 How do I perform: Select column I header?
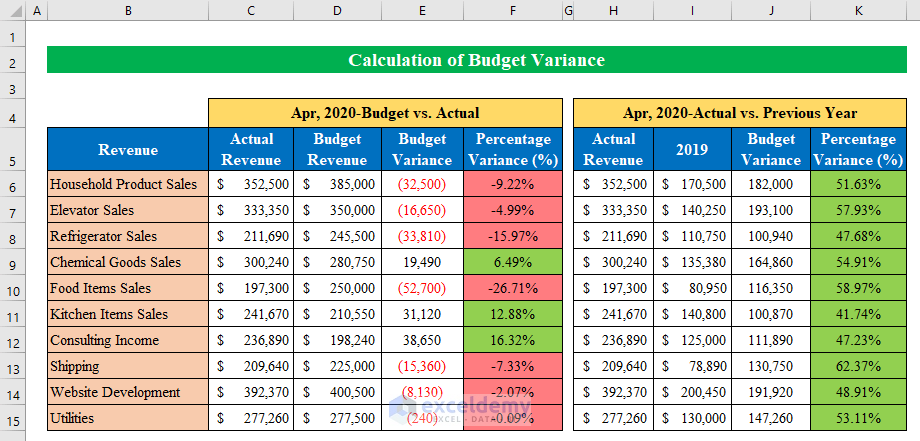click(692, 10)
